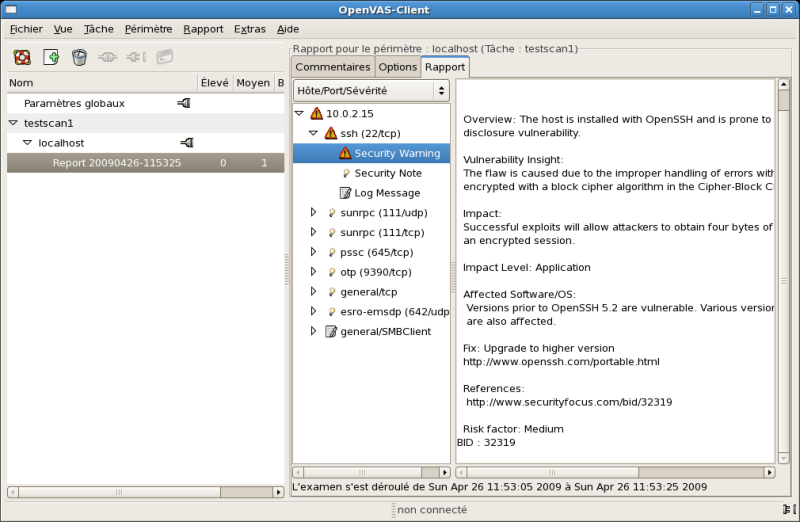The width and height of the screenshot is (800, 522).
Task: Click plug icon beside Paramètres globaux
Action: tap(184, 103)
